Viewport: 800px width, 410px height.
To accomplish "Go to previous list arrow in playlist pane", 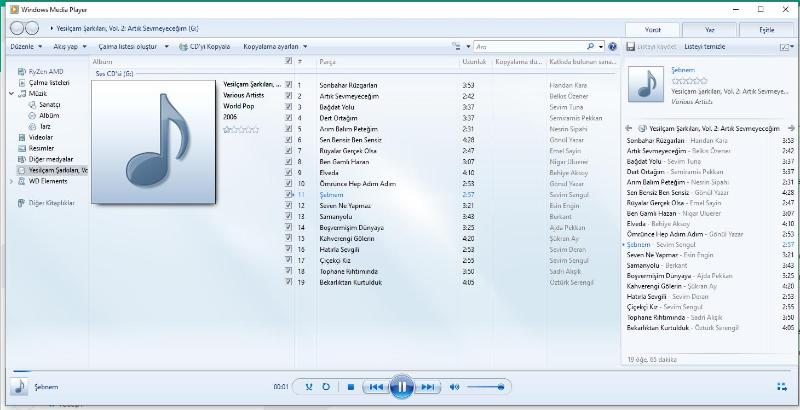I will click(x=629, y=129).
